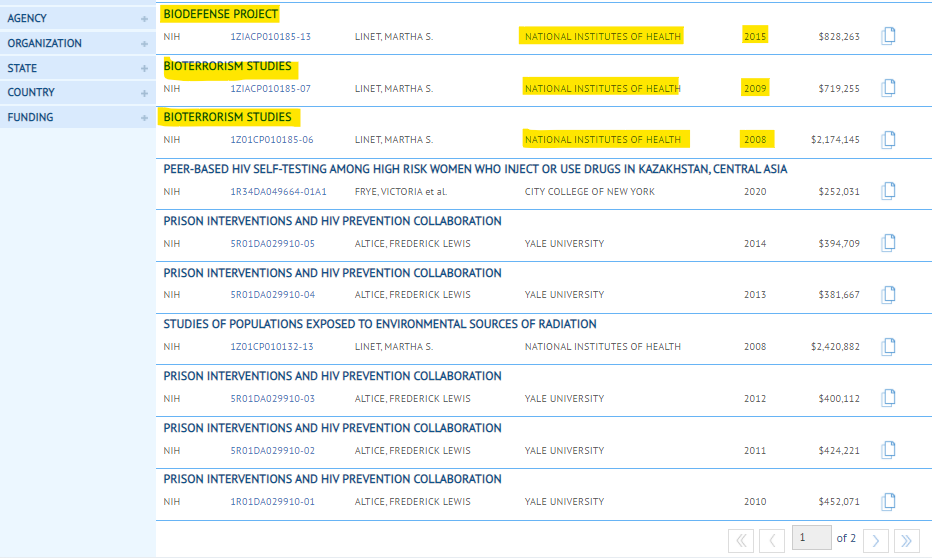The height and width of the screenshot is (558, 932).
Task: Open Prison Interventions title for 2010 grant
Action: [332, 479]
